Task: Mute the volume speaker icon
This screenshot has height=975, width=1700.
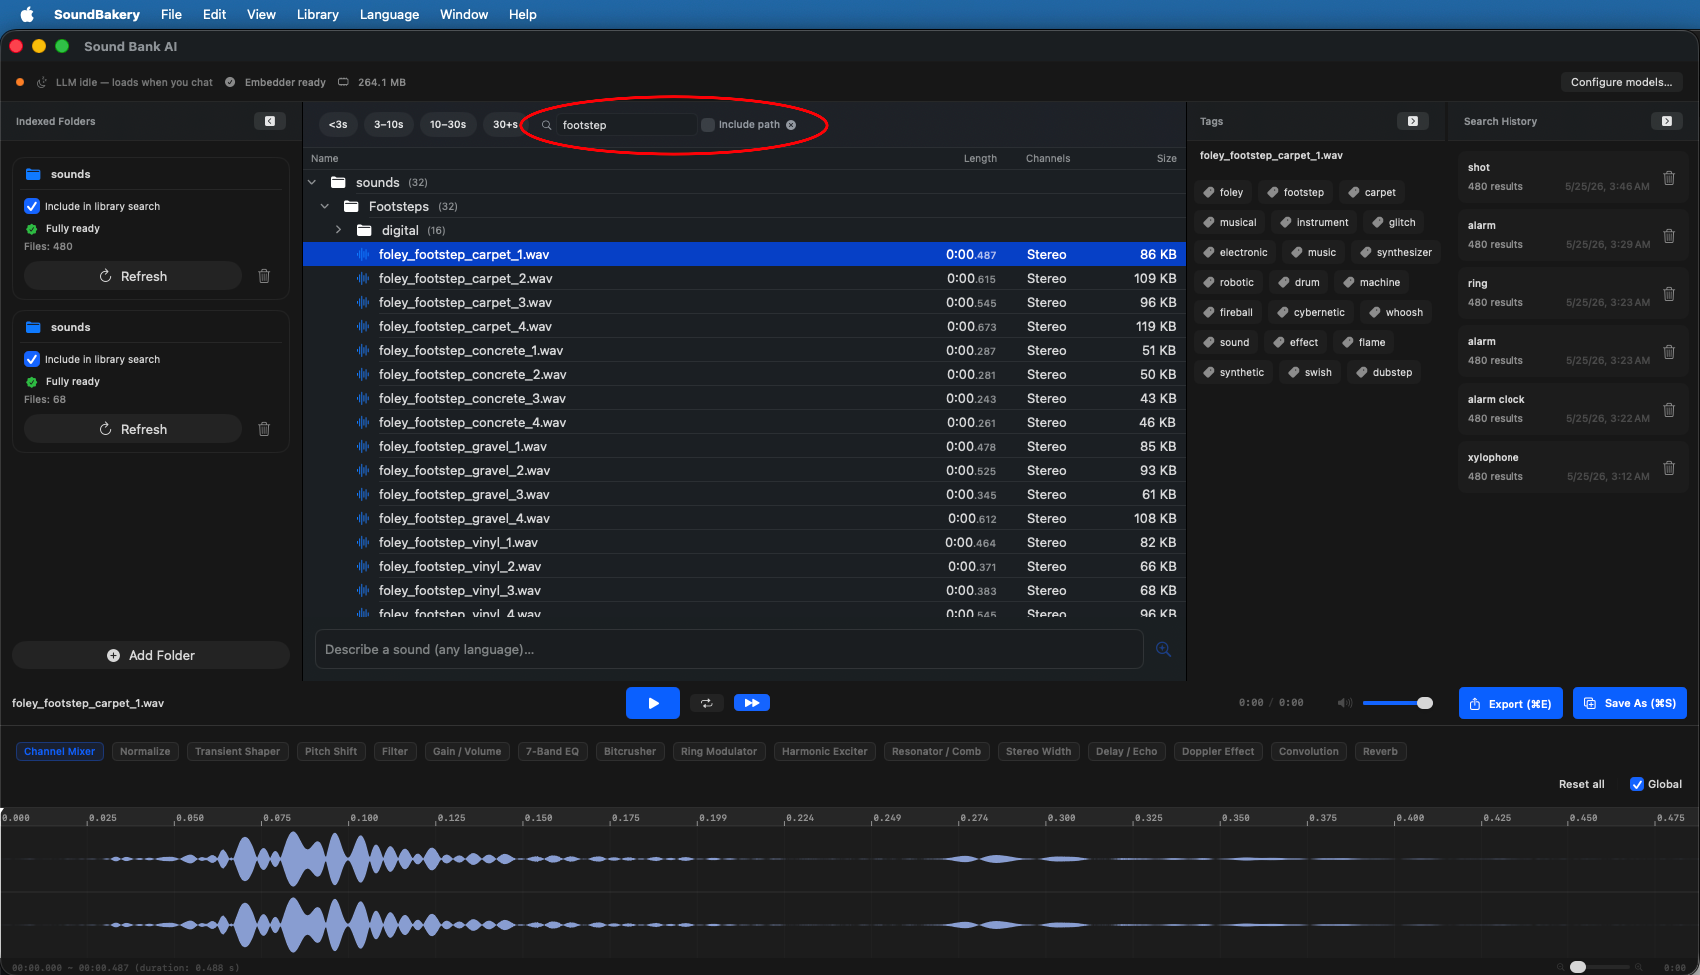Action: point(1345,703)
